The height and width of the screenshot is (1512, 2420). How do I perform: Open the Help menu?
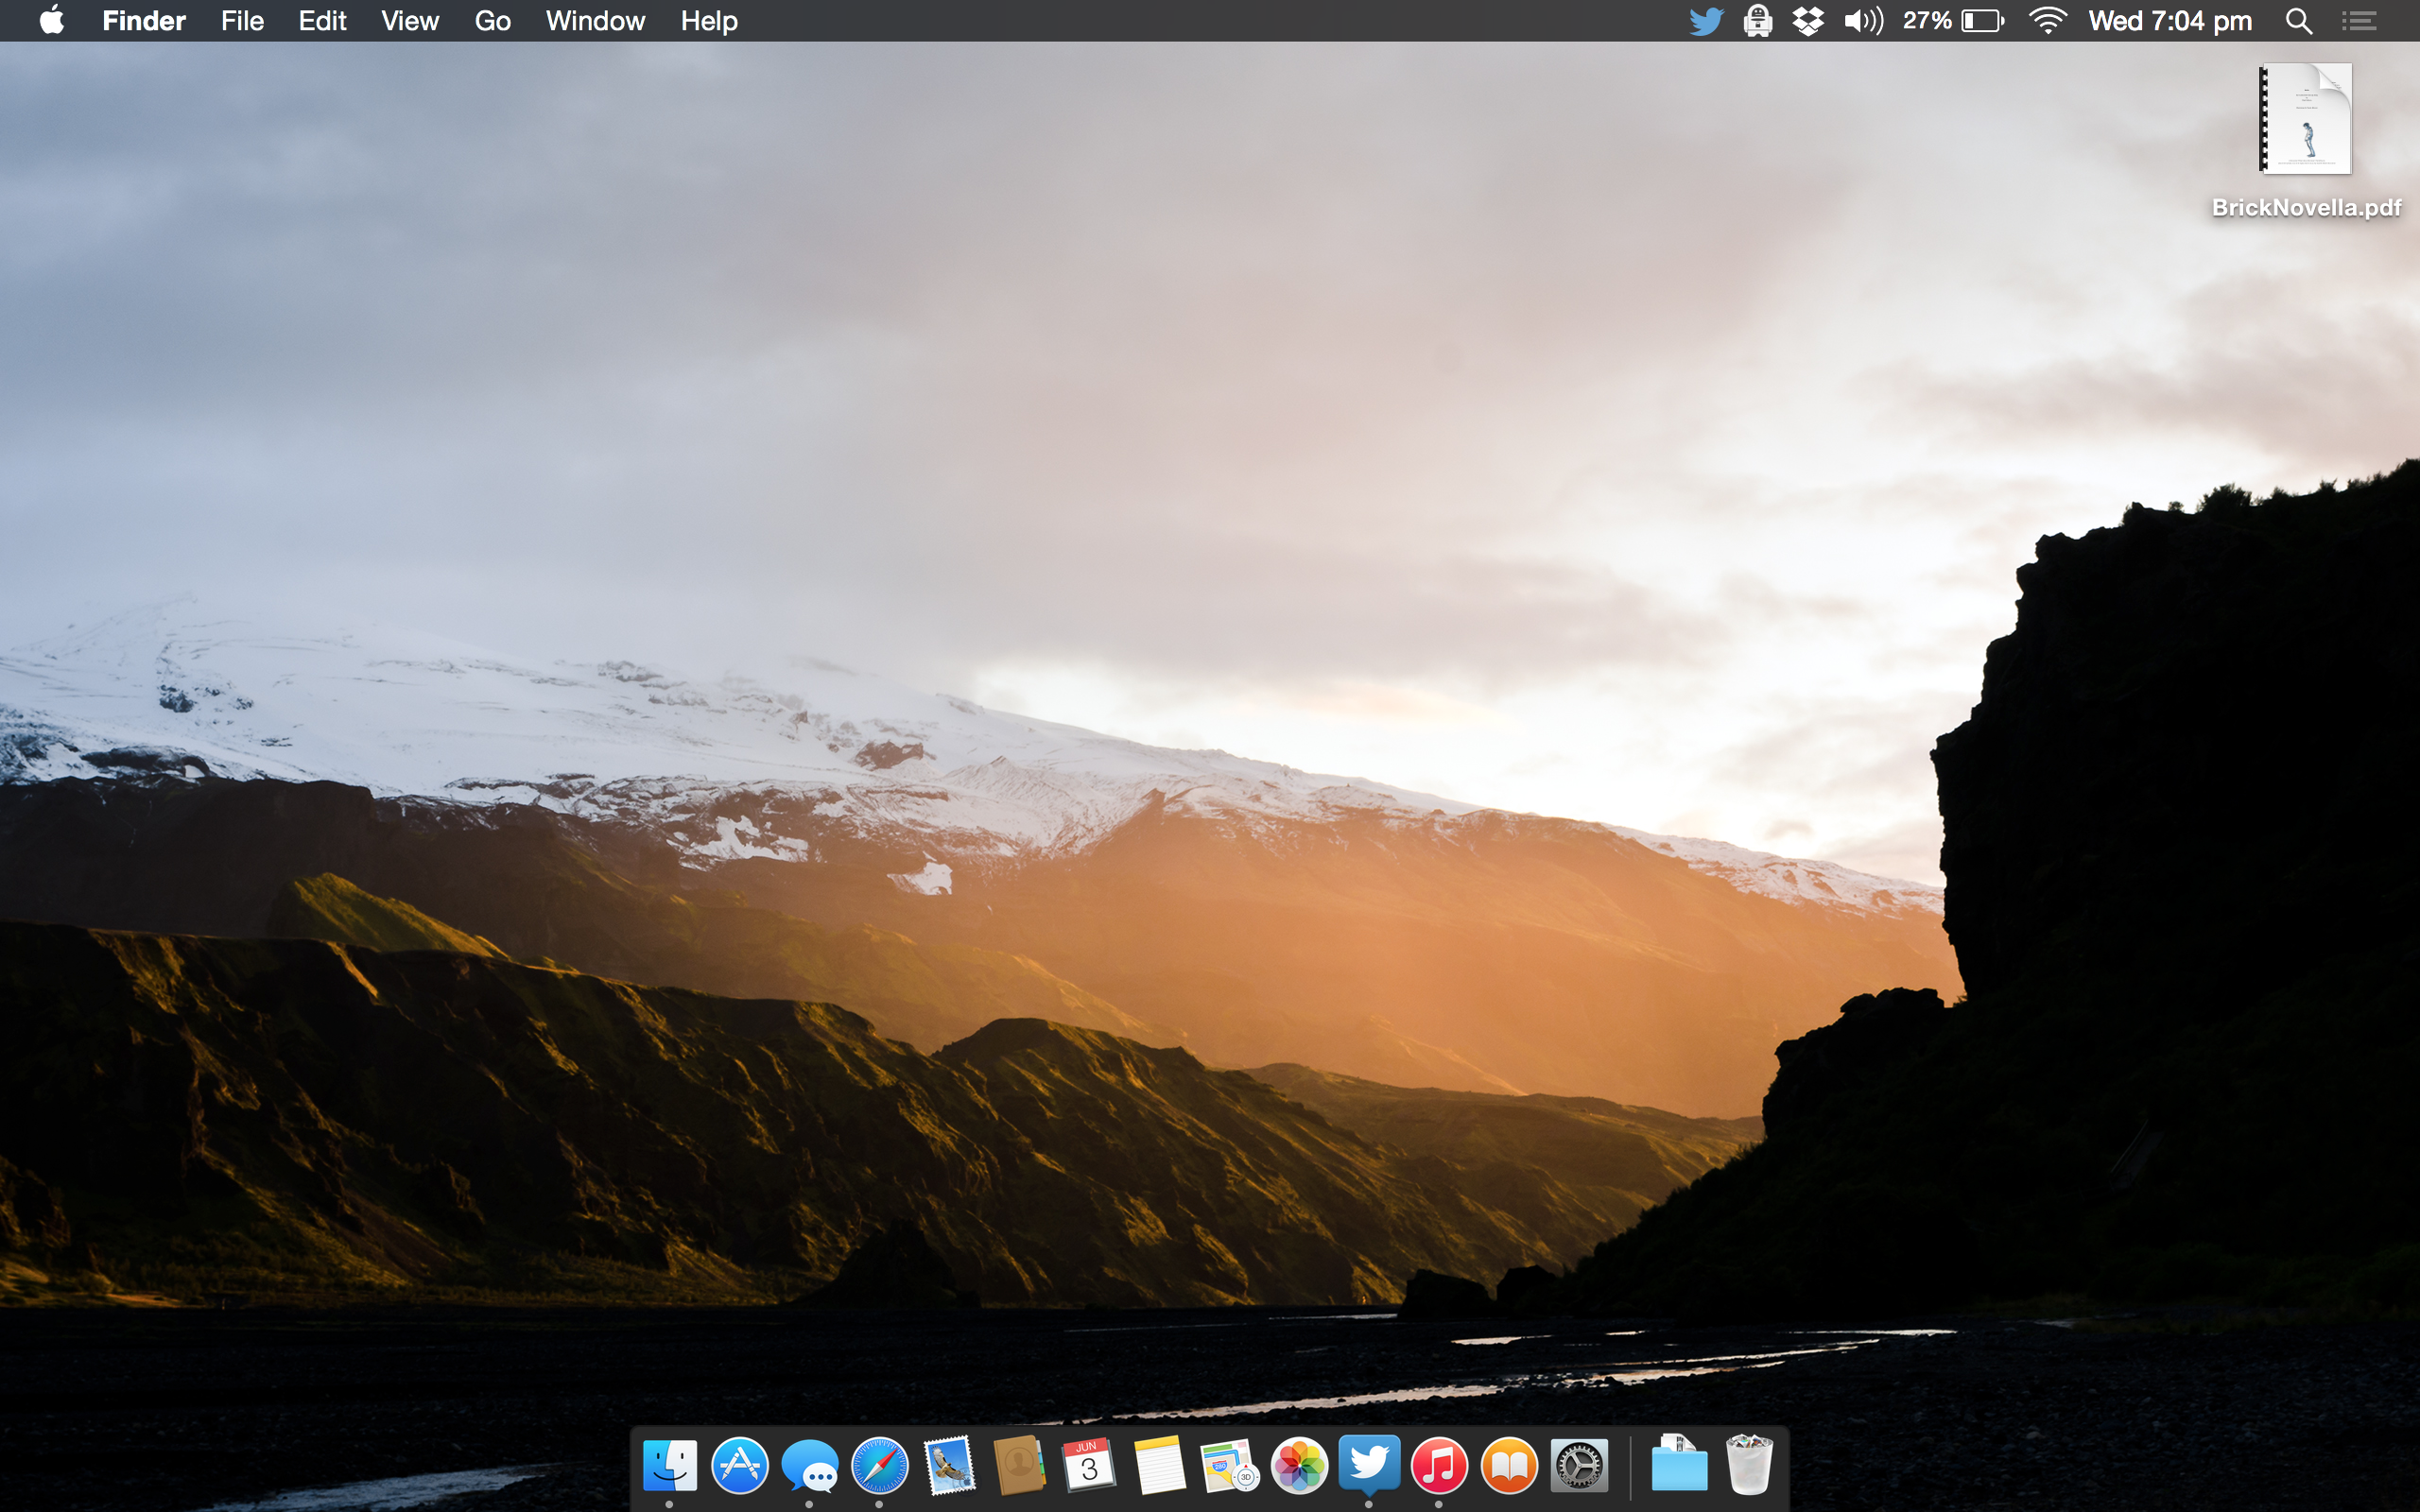[x=709, y=20]
